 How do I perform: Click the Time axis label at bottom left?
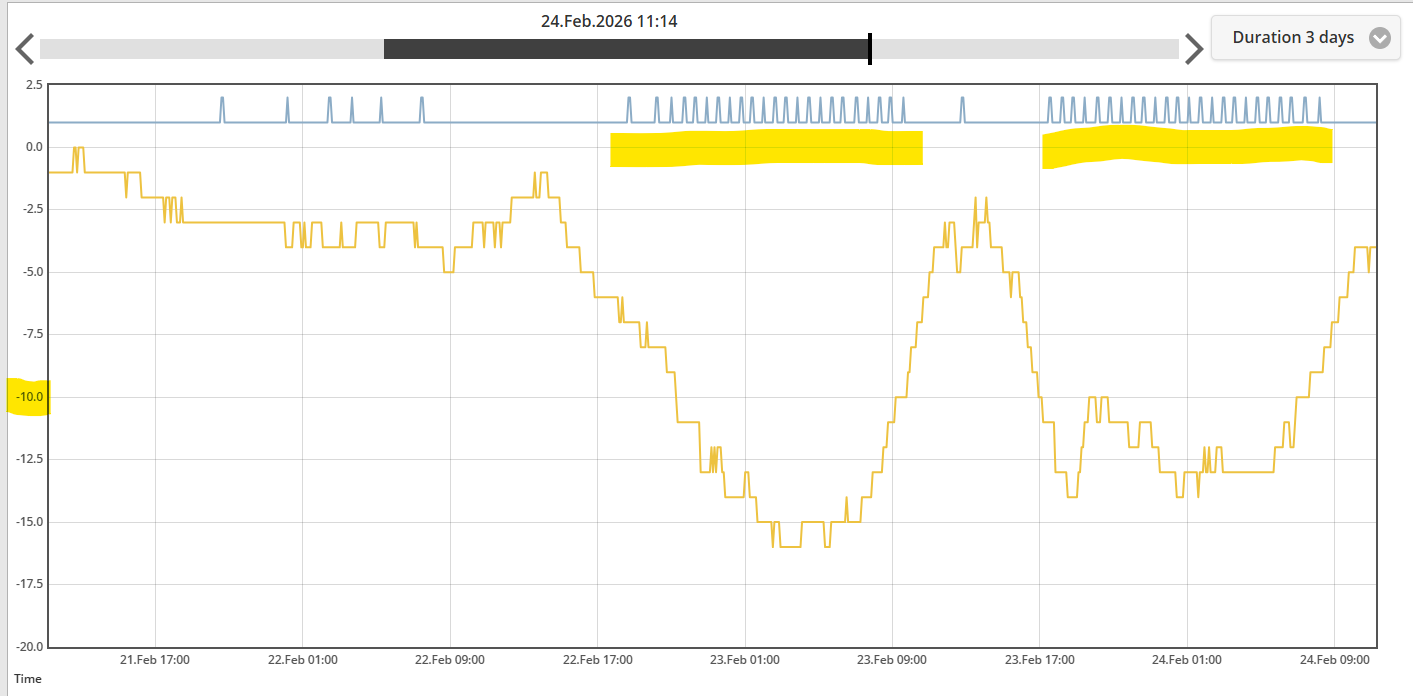click(28, 679)
